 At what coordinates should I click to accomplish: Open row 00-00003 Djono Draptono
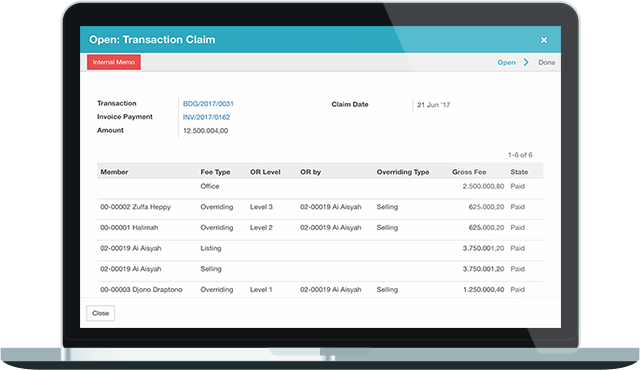tap(320, 290)
